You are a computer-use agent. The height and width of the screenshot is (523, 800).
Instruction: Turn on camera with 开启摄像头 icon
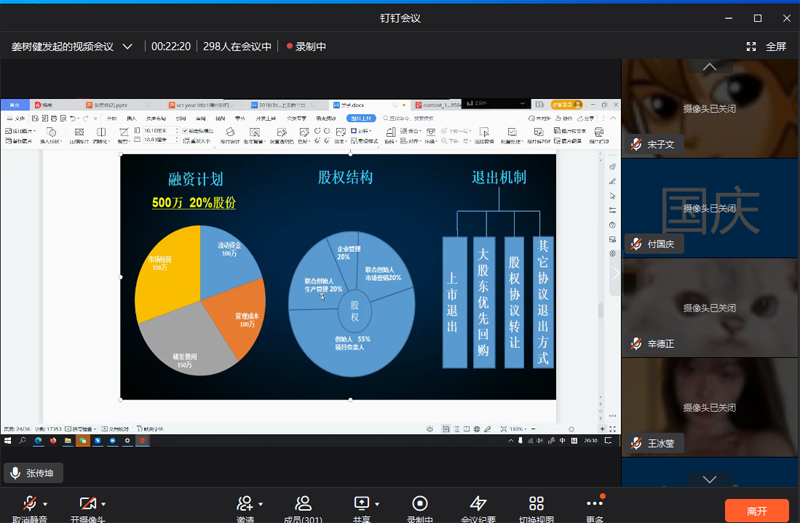tap(87, 503)
